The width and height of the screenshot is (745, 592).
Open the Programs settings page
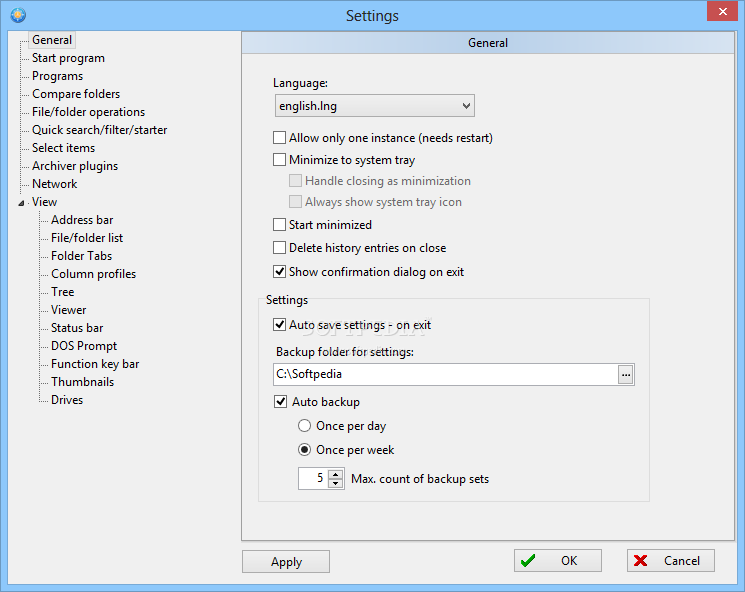pyautogui.click(x=57, y=76)
